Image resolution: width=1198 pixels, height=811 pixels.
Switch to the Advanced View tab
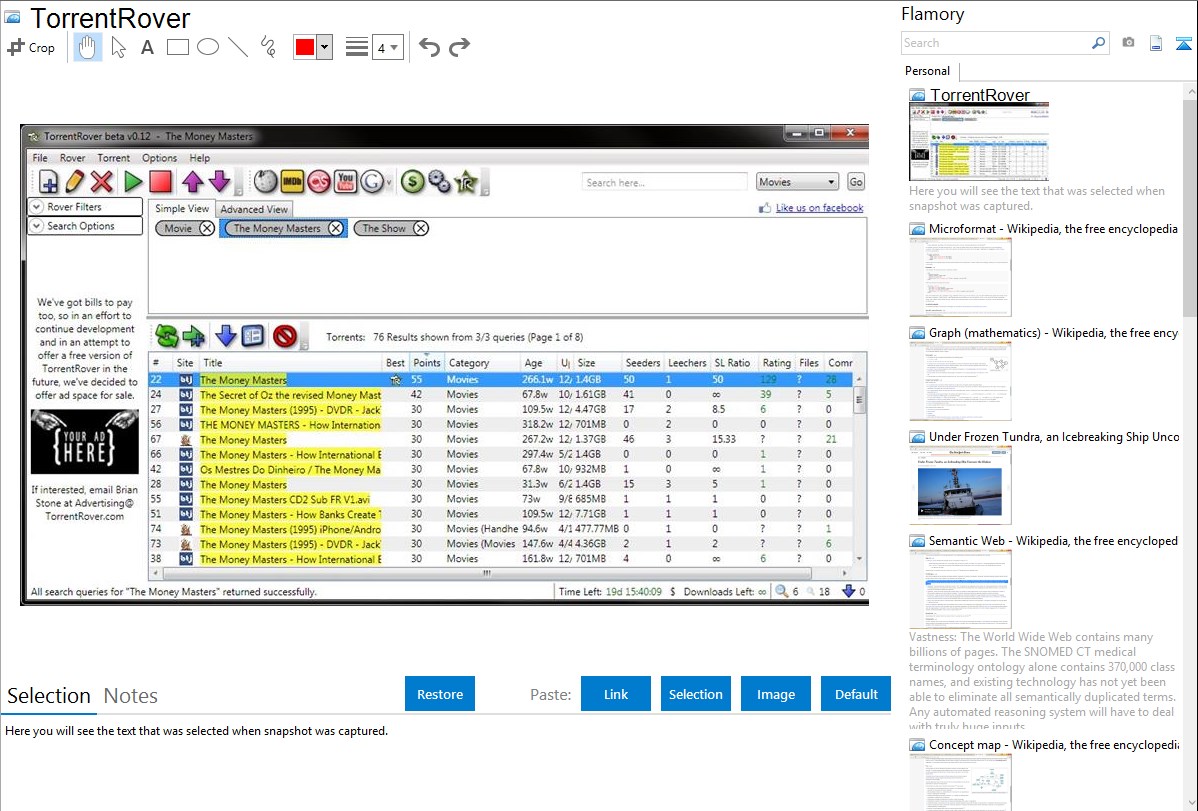point(254,209)
